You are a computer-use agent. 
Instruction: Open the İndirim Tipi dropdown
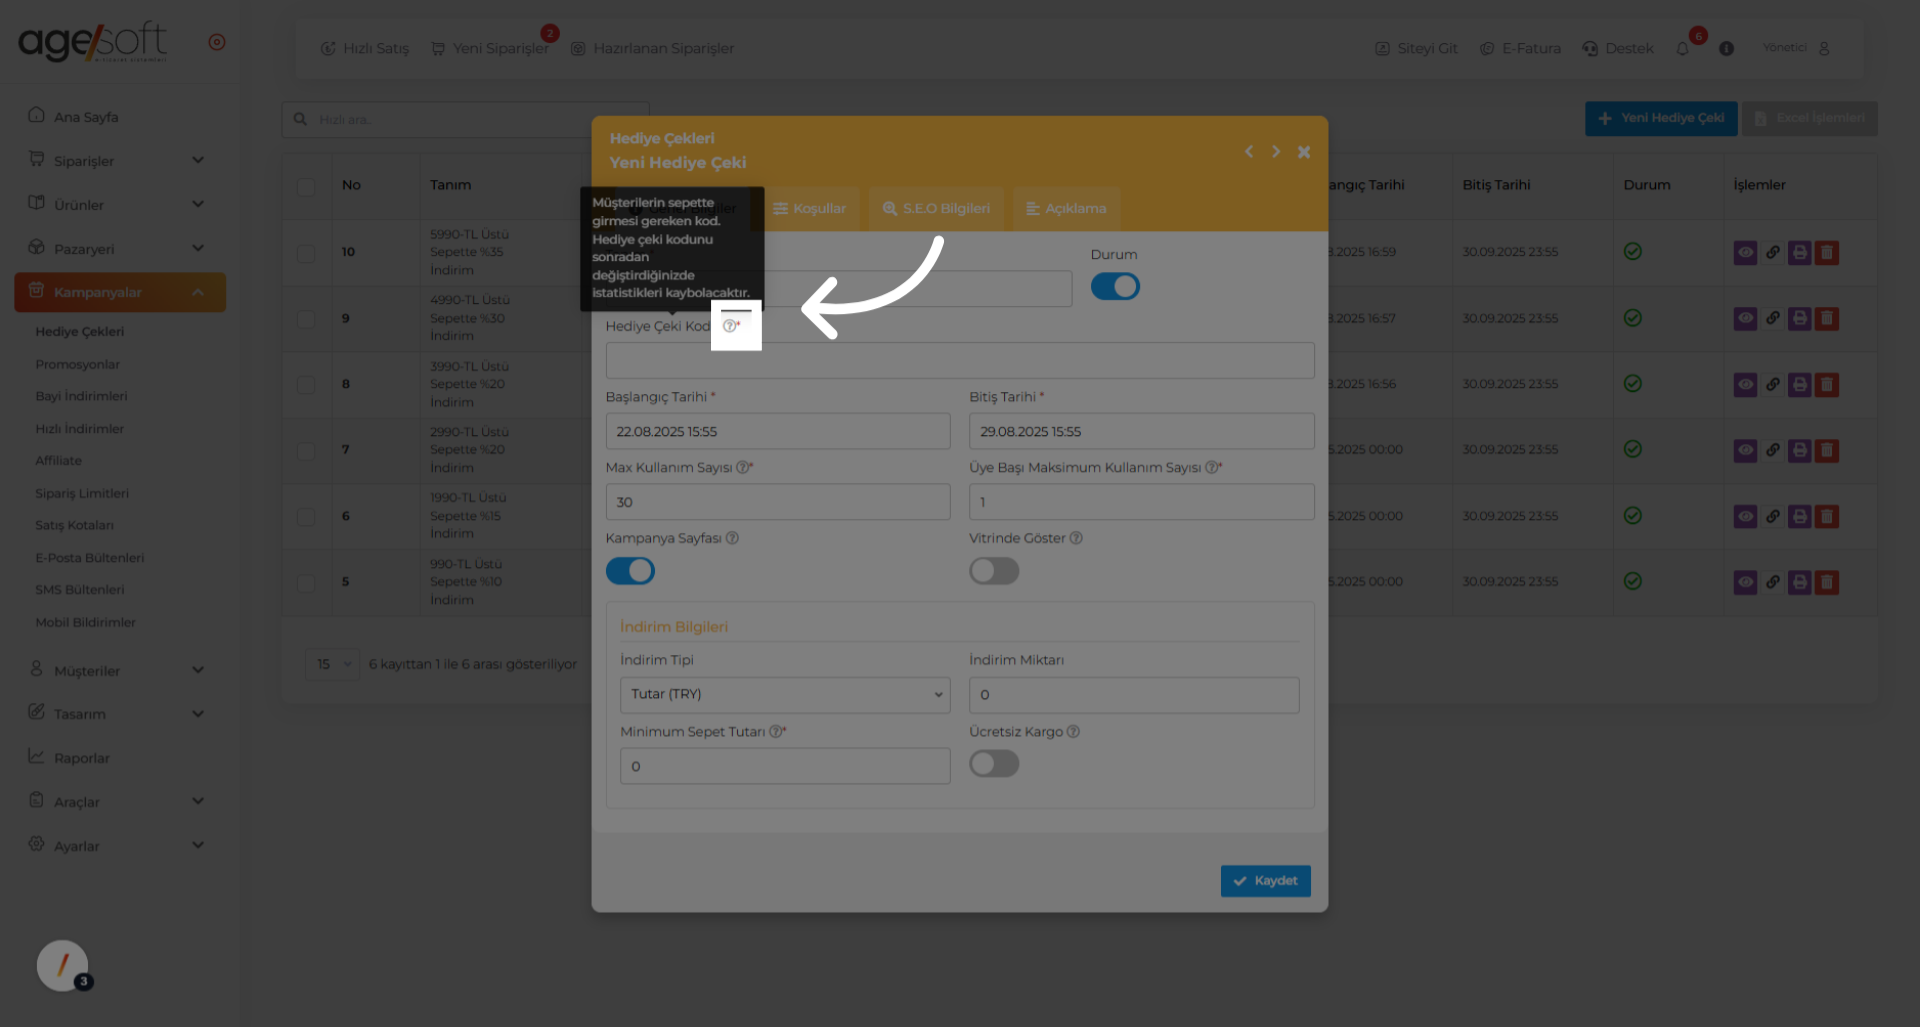(x=784, y=695)
